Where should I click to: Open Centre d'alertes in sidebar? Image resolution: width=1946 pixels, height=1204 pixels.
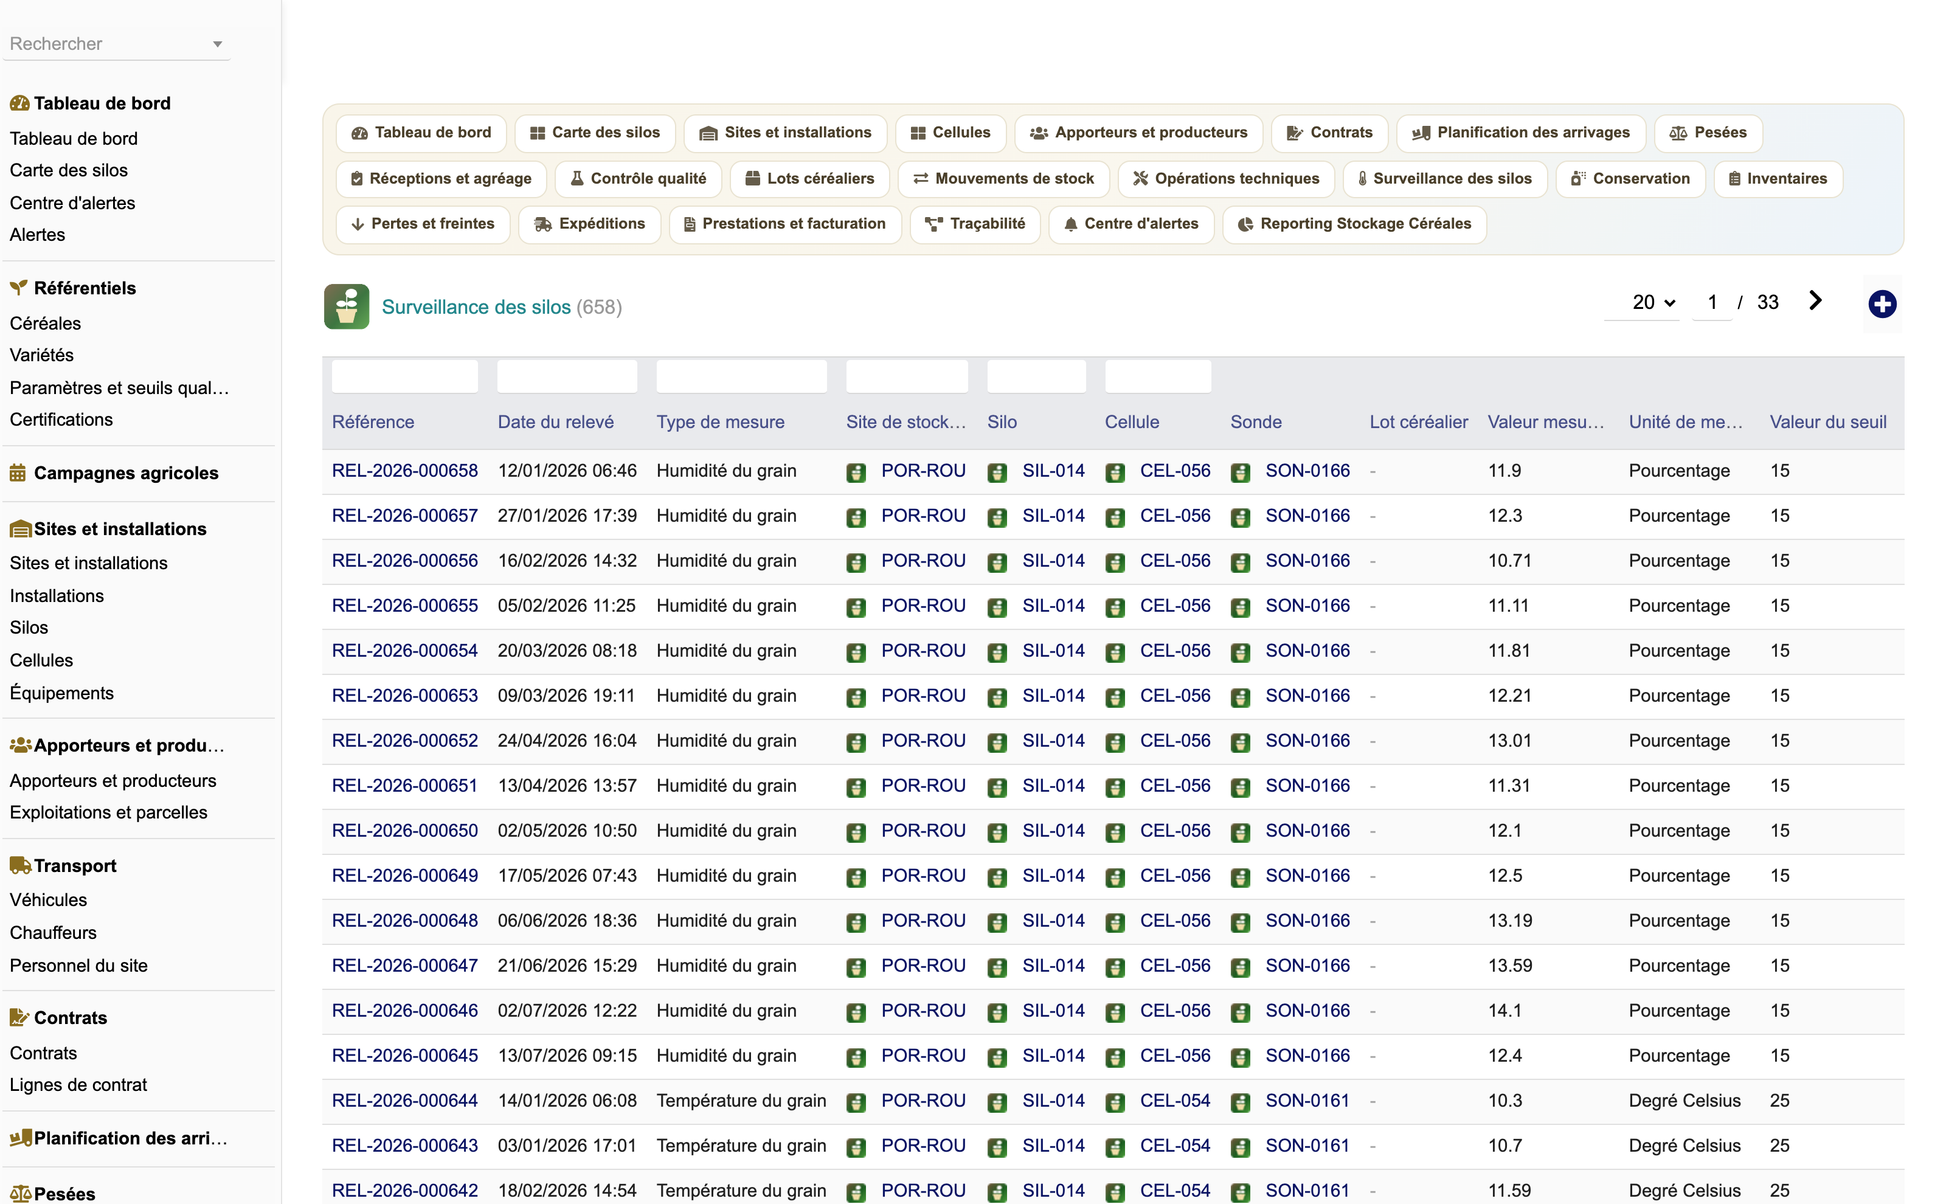[x=72, y=203]
